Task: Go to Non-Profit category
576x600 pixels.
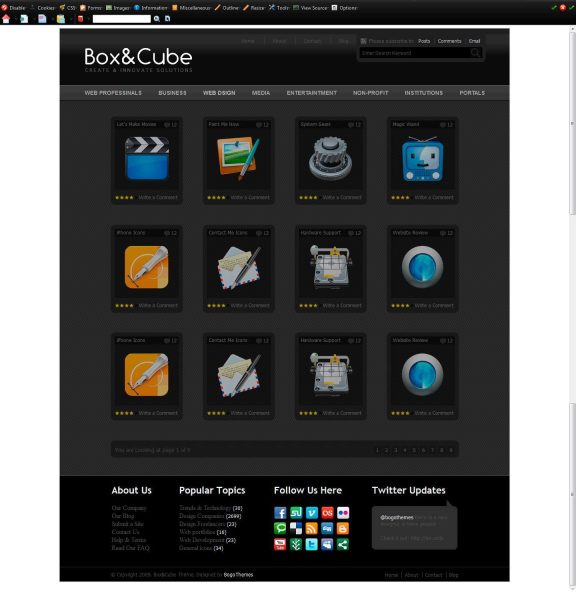Action: tap(370, 93)
